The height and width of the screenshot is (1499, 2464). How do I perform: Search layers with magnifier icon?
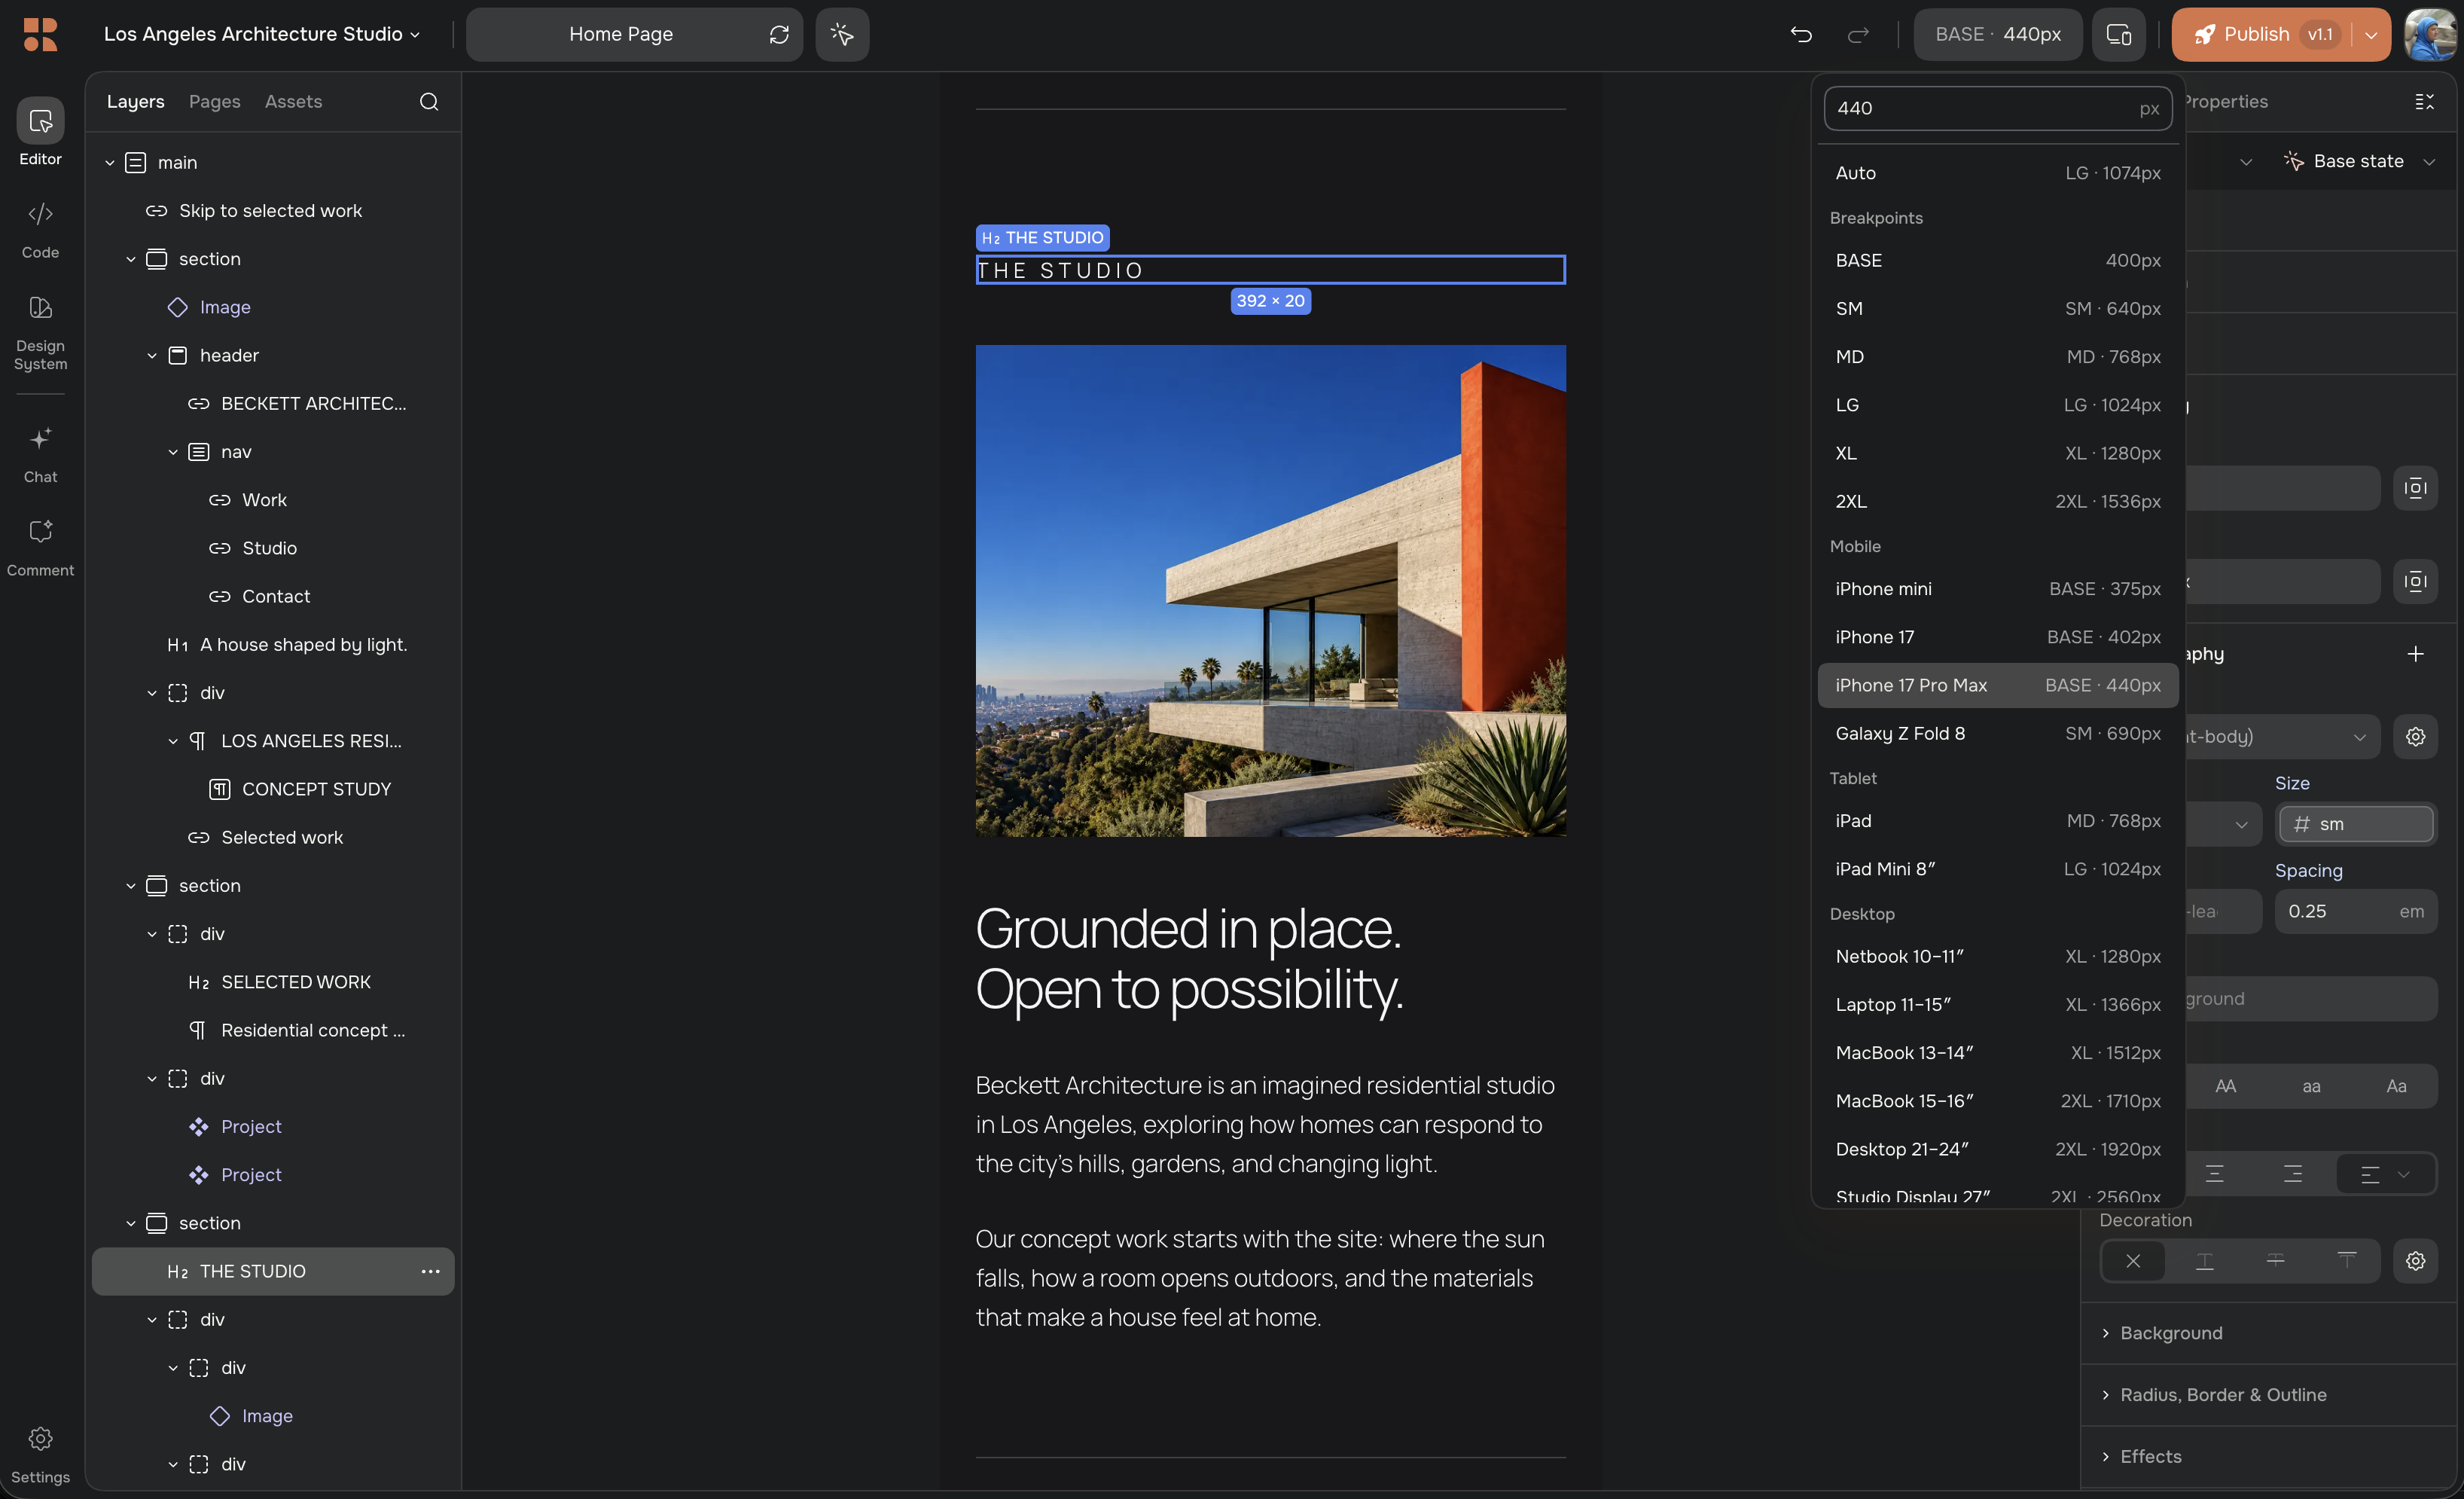(429, 101)
